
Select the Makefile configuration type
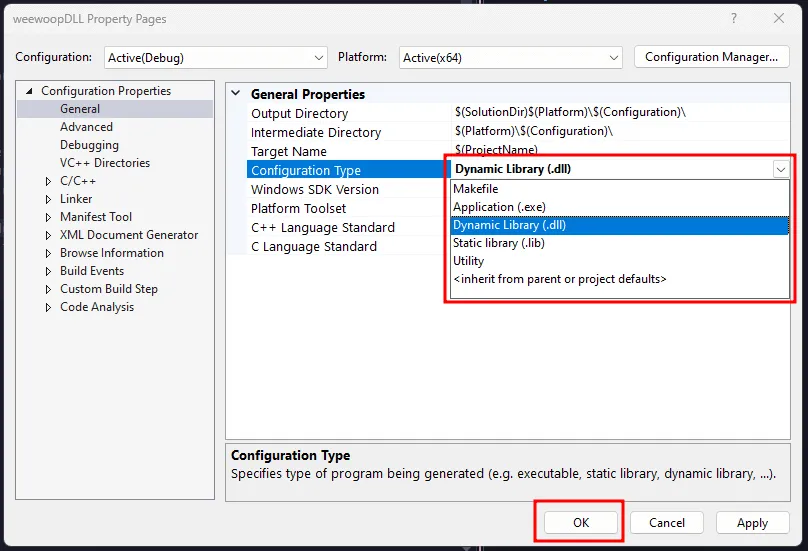475,189
